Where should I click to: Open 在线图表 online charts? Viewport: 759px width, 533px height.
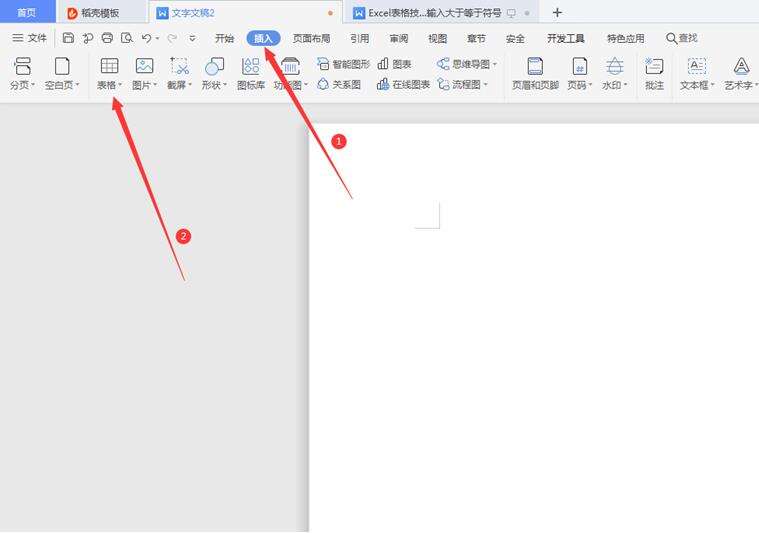click(x=403, y=85)
